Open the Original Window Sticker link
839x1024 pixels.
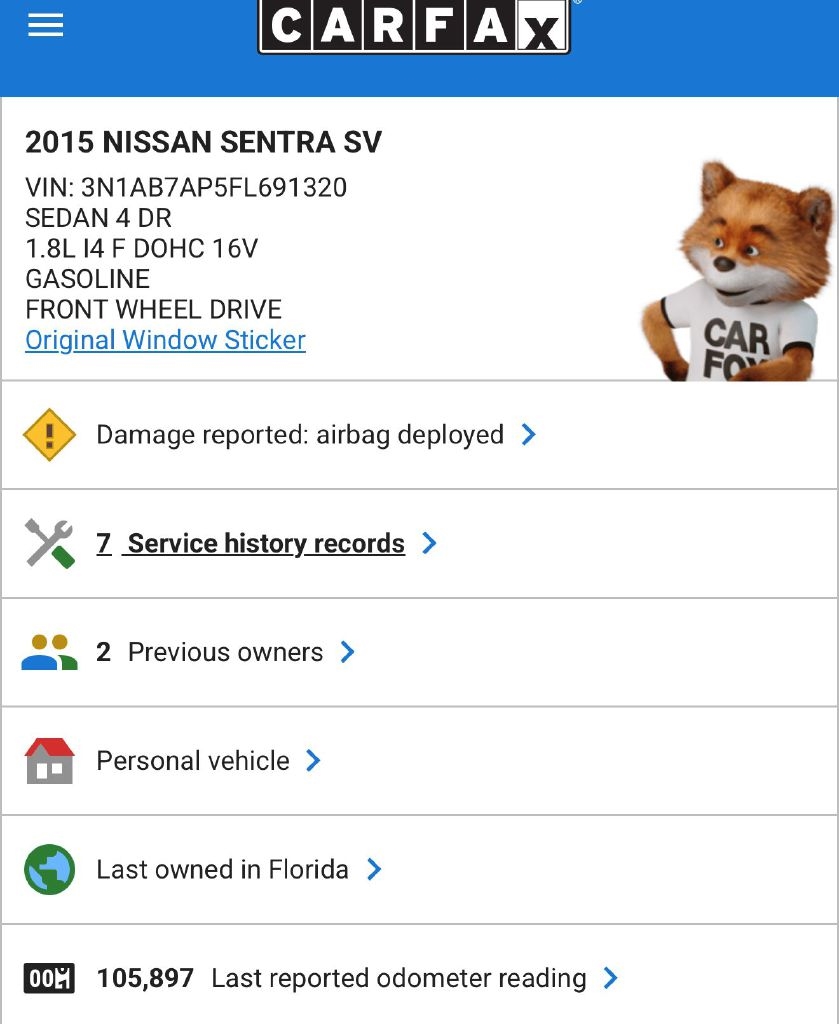165,340
